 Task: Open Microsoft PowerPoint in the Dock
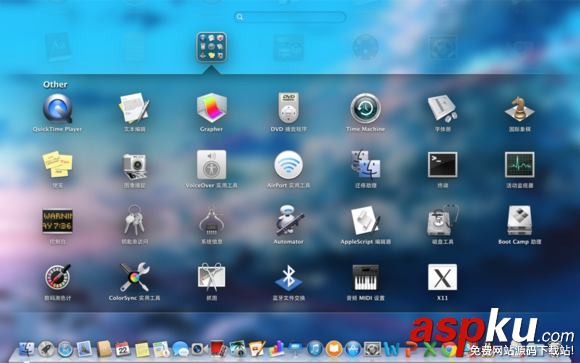(x=411, y=349)
